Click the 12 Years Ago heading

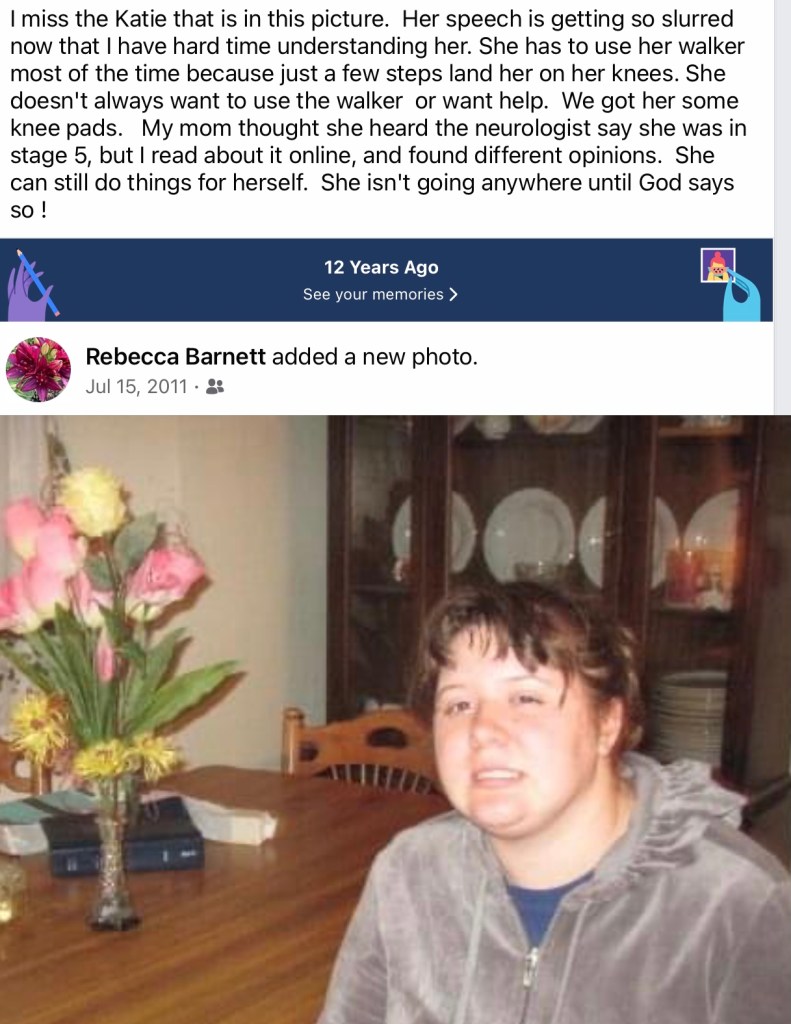coord(381,267)
